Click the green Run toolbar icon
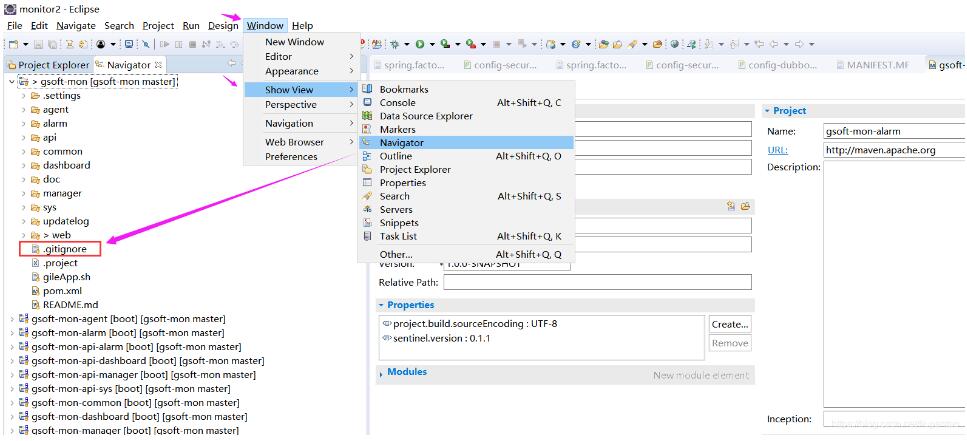Viewport: 967px width, 441px height. (x=419, y=44)
